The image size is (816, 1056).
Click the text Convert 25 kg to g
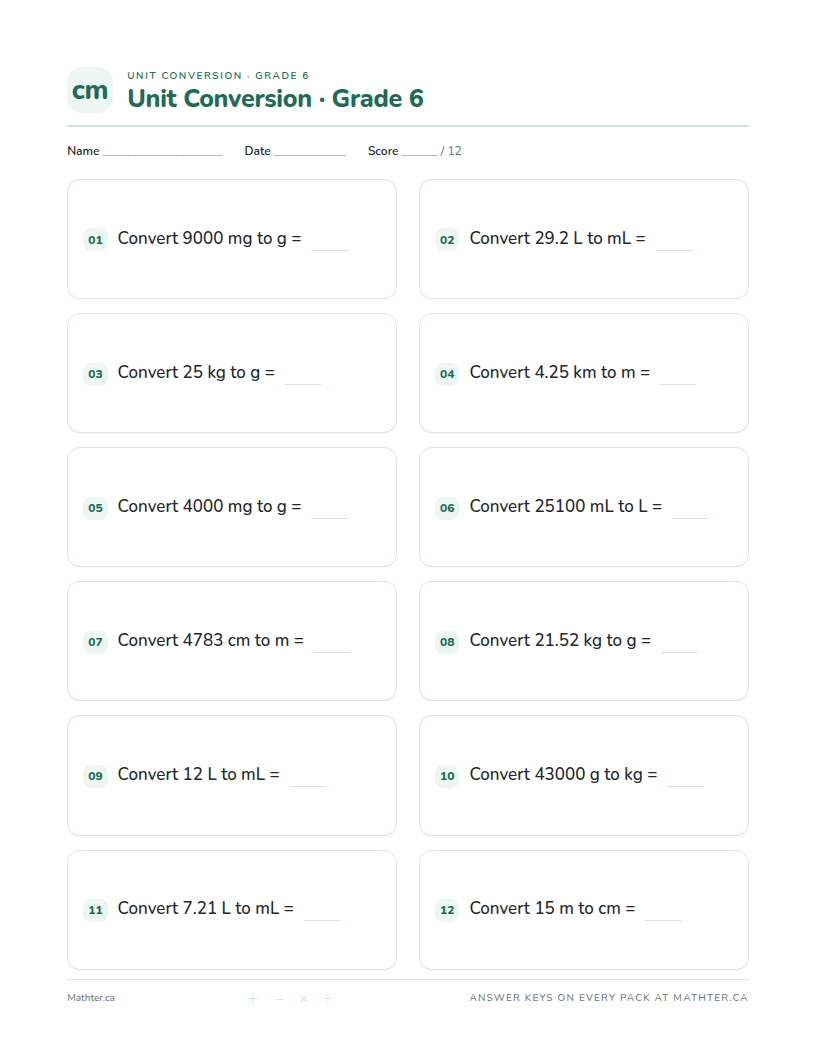point(189,372)
